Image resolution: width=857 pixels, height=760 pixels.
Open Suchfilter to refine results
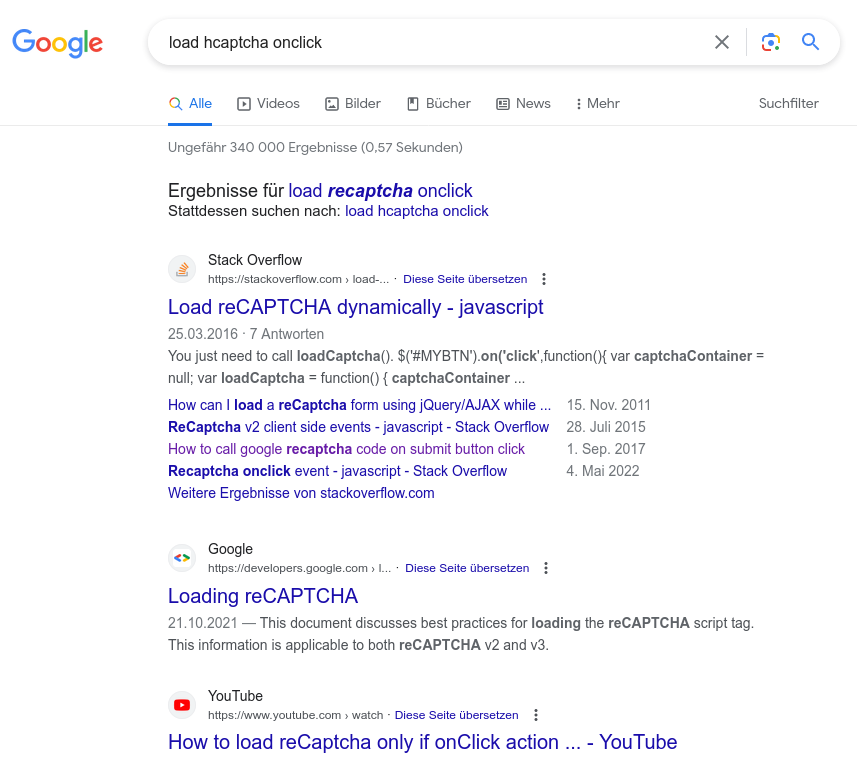pos(788,103)
